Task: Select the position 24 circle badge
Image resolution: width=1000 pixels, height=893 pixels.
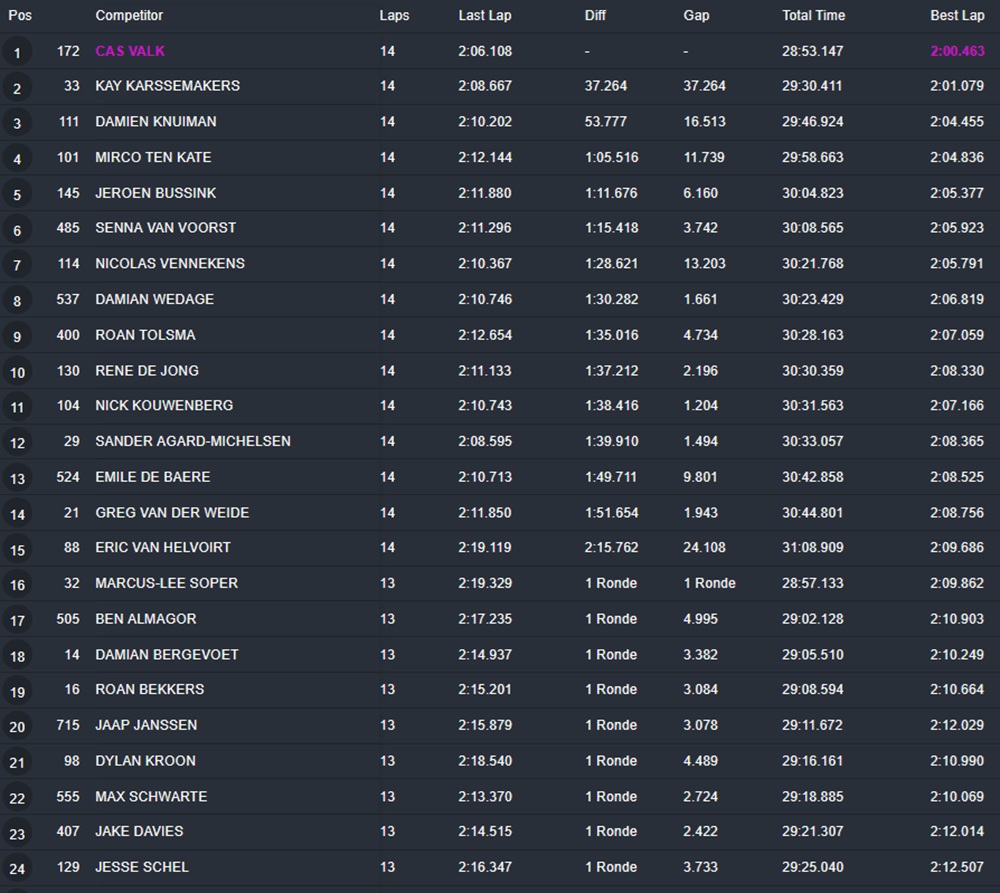Action: [17, 868]
